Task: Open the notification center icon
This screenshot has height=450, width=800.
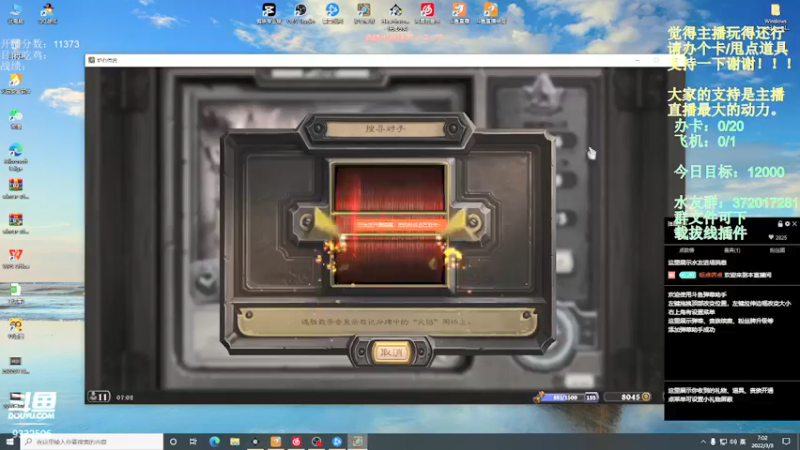Action: tap(786, 441)
